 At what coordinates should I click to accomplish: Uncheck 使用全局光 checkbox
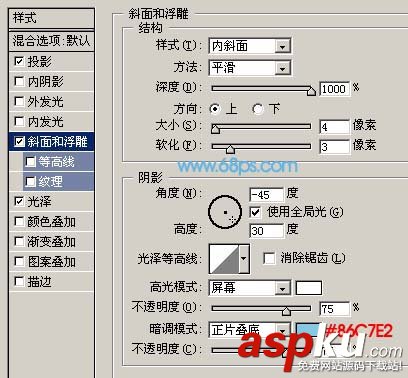point(255,212)
